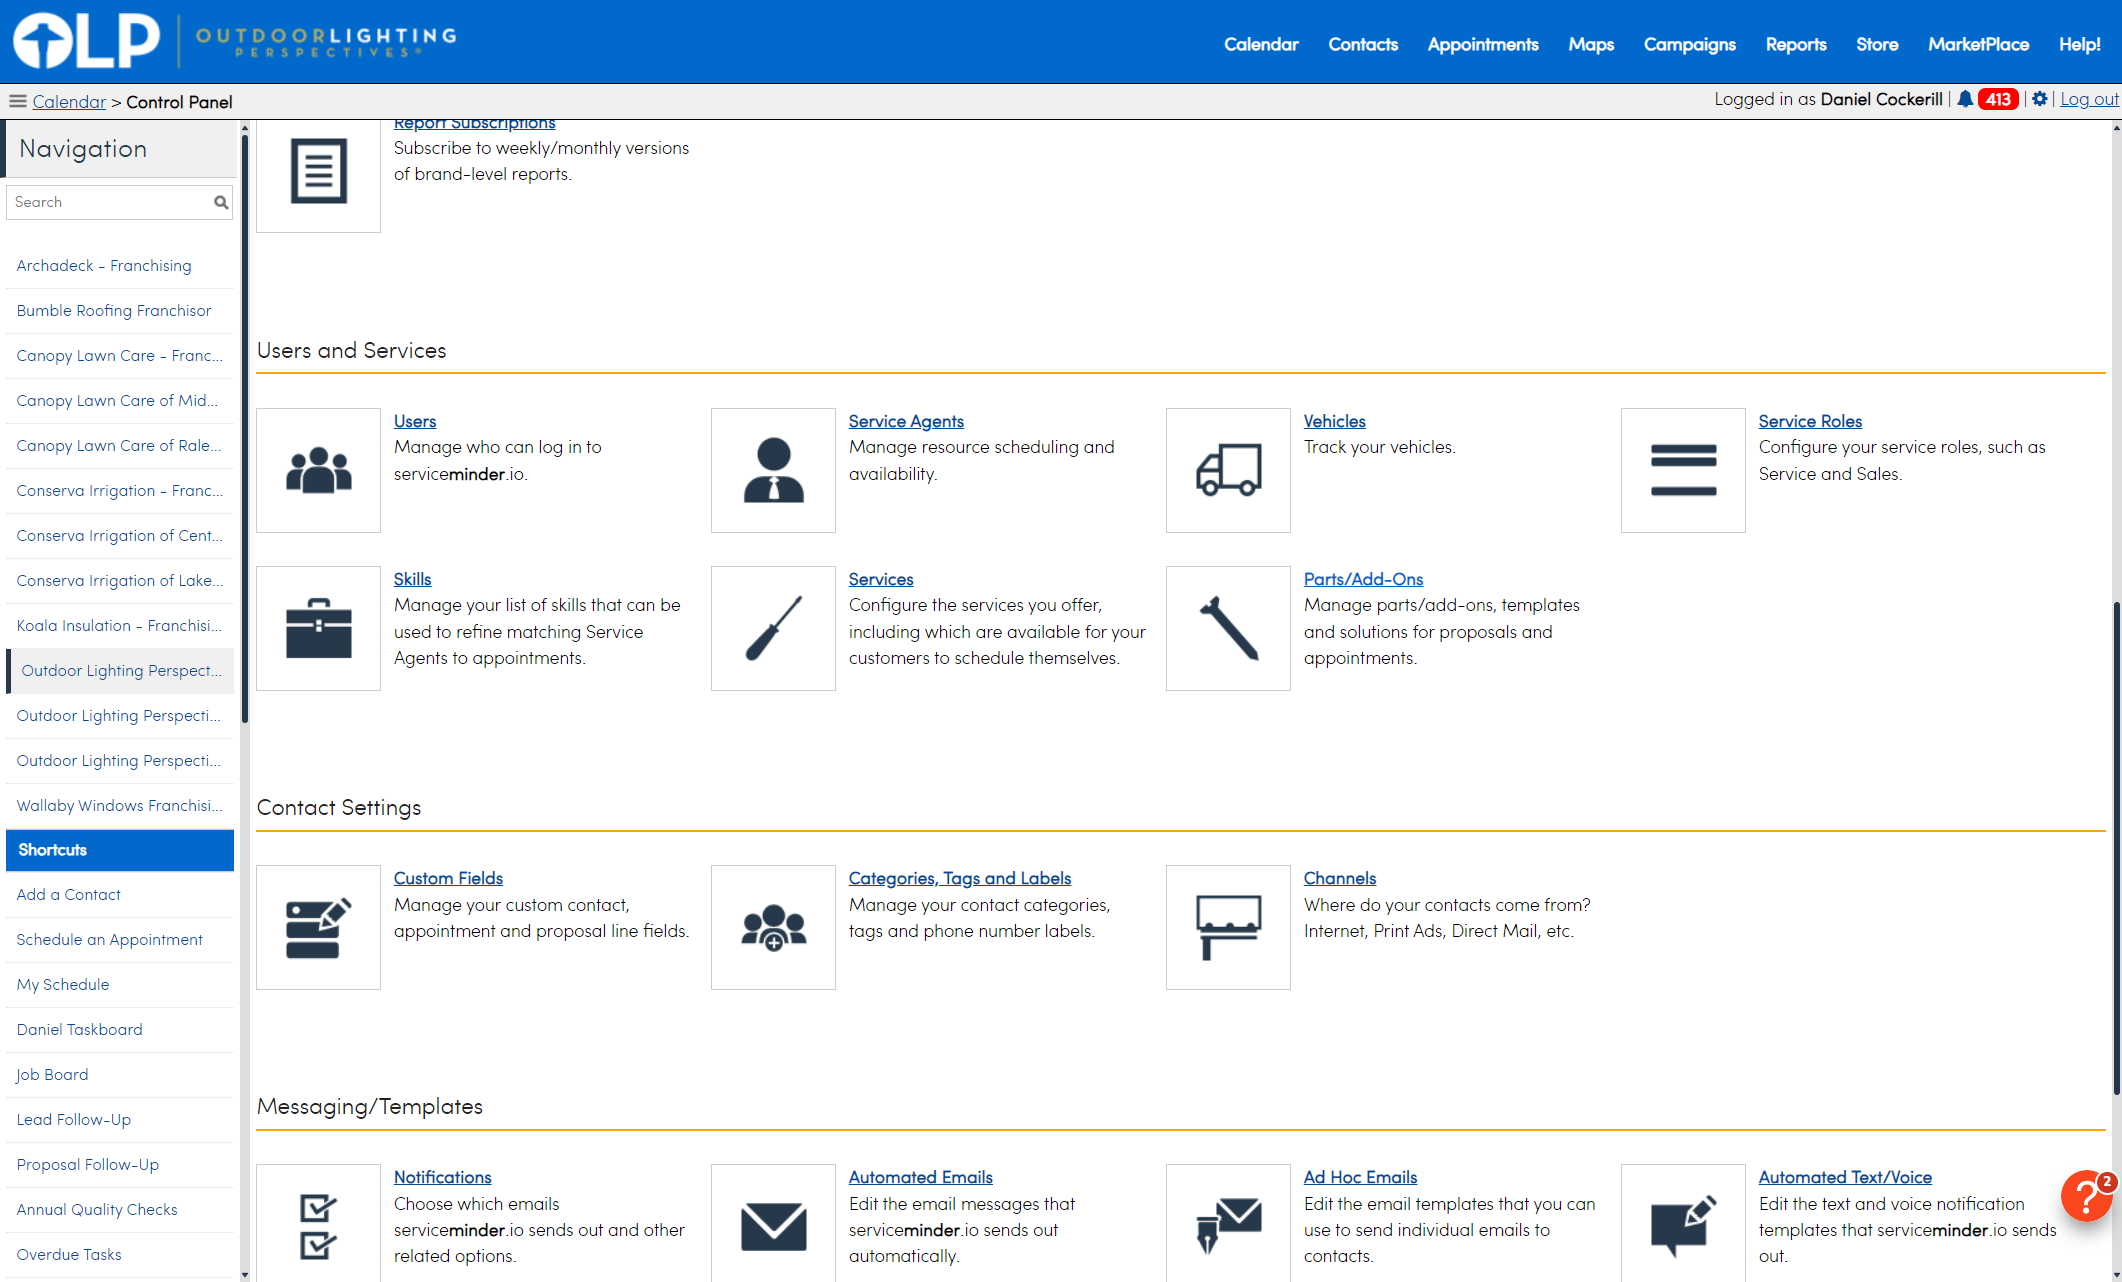
Task: Open the Report Subscriptions document icon
Action: [x=318, y=172]
